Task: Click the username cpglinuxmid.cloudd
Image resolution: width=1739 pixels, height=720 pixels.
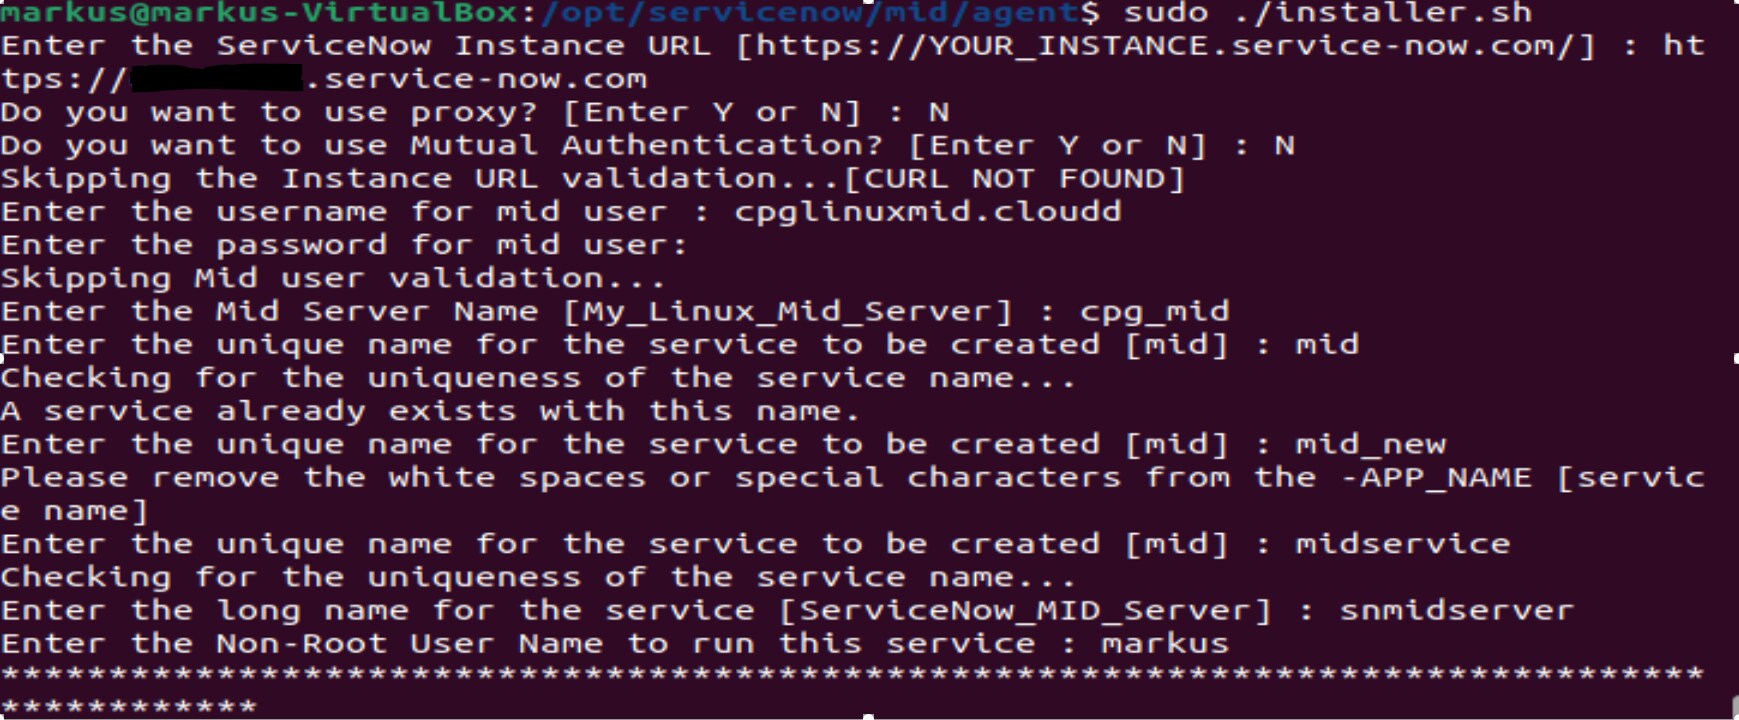Action: 927,212
